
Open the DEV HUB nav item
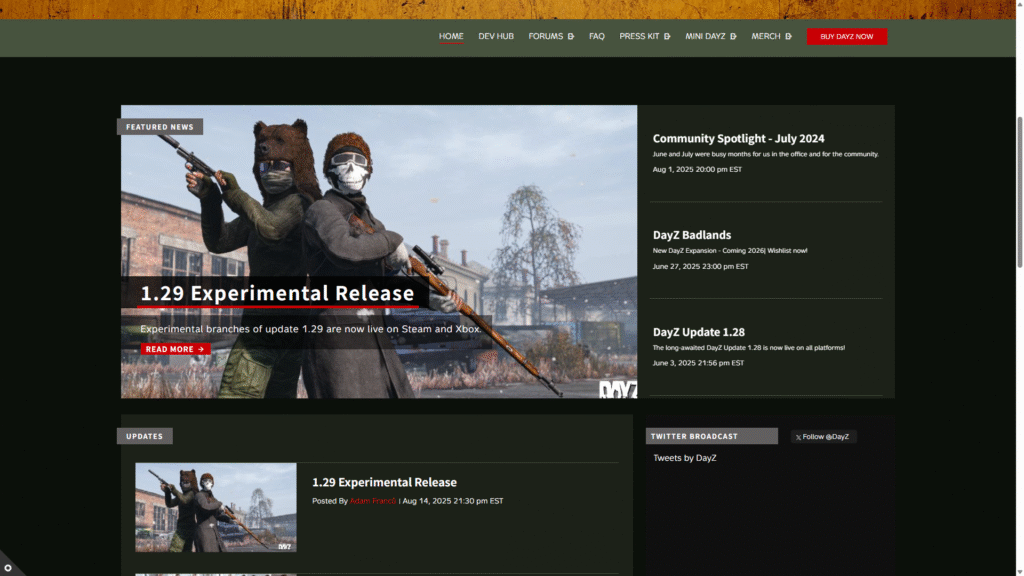coord(496,37)
